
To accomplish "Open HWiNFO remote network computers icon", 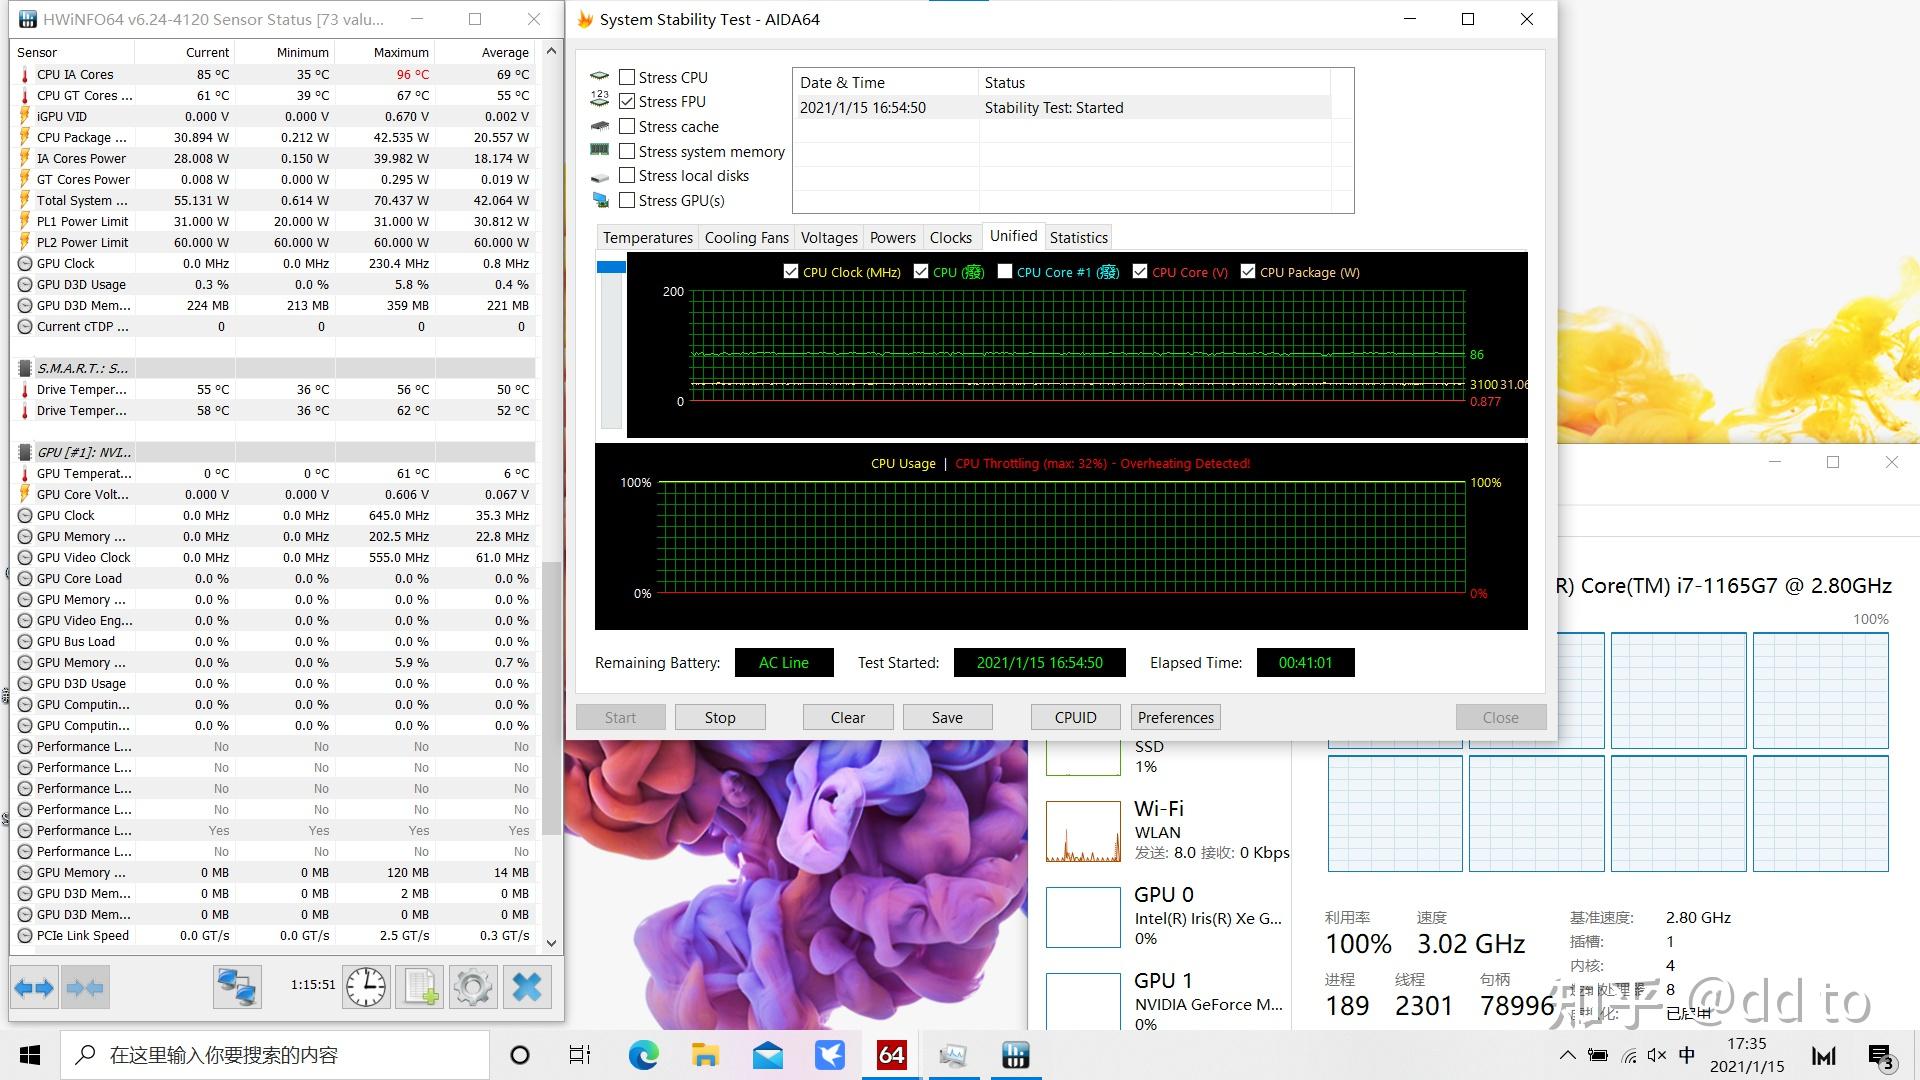I will (237, 988).
